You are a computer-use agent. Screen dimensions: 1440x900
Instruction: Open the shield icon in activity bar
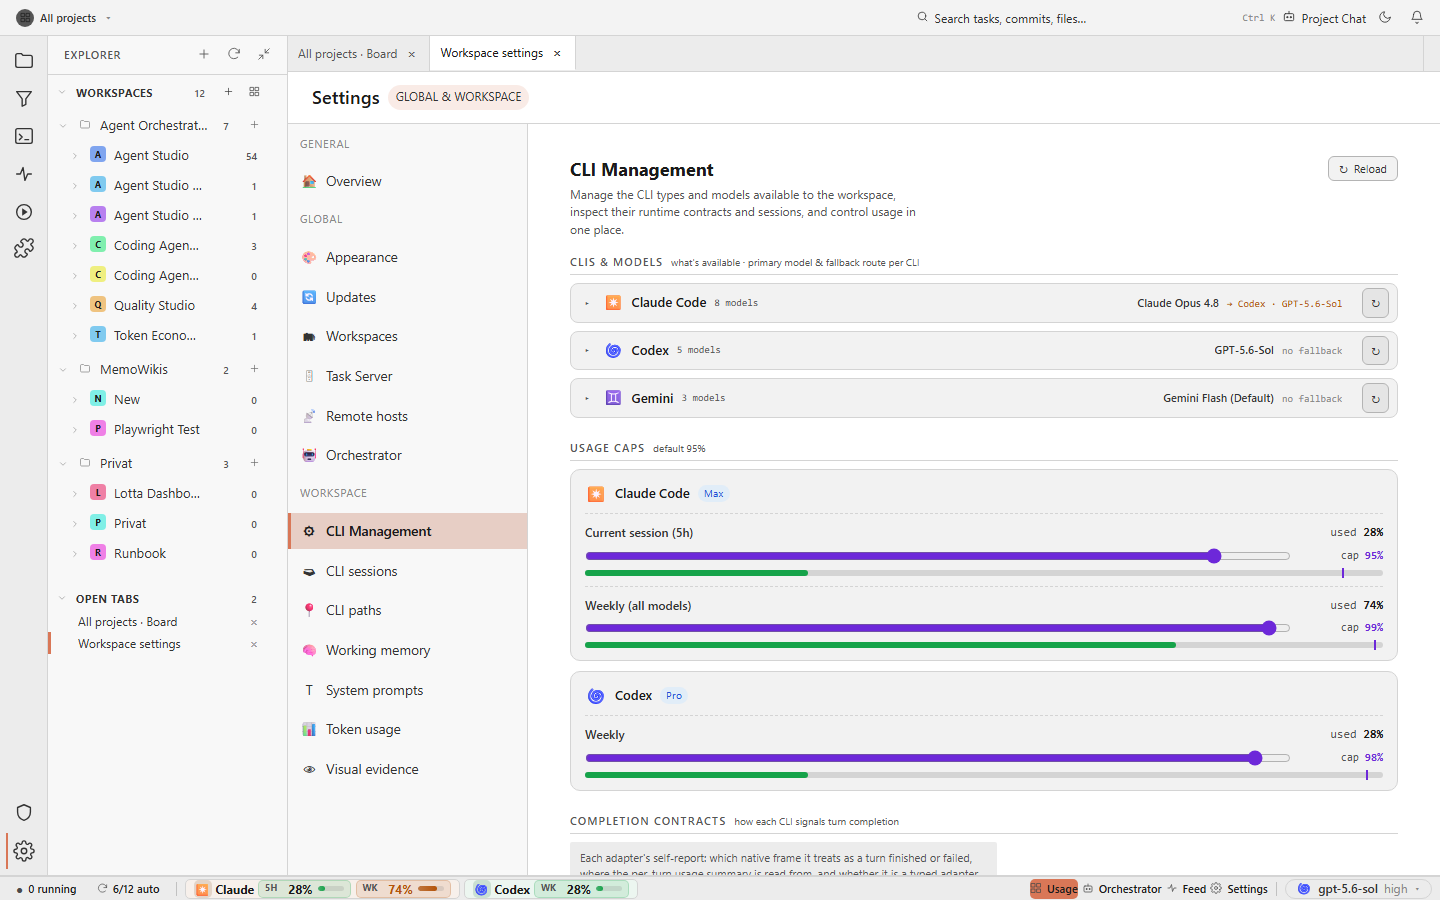point(24,813)
